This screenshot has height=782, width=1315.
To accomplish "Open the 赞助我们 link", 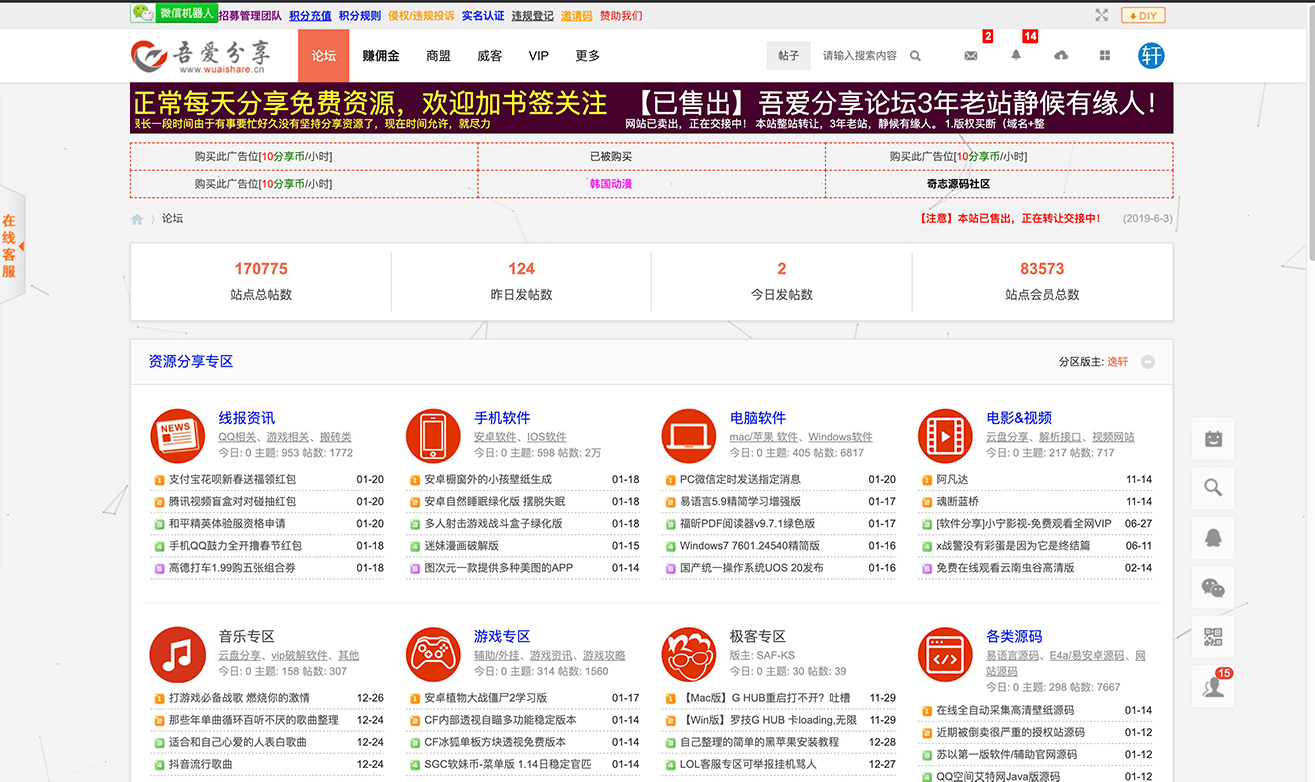I will click(621, 16).
